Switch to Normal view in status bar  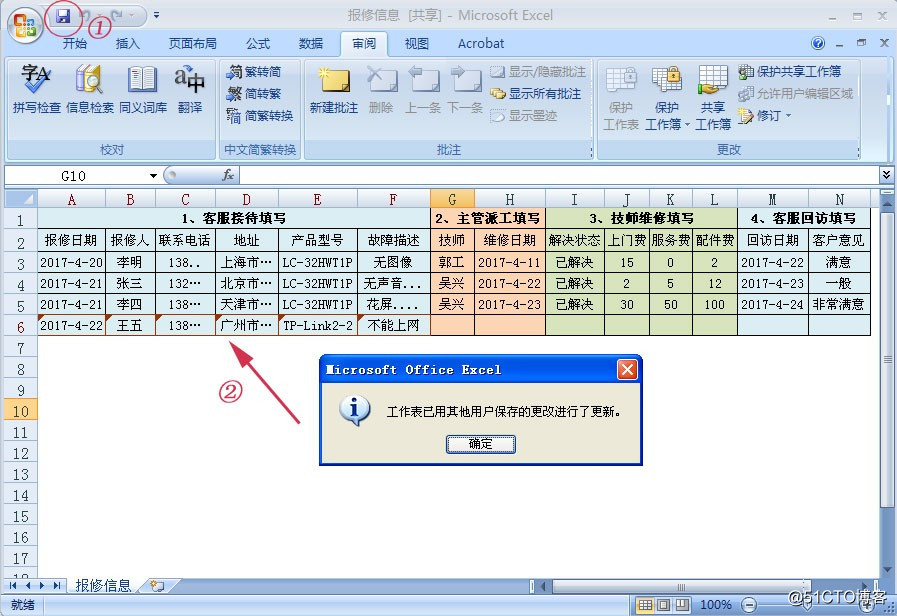[x=645, y=604]
